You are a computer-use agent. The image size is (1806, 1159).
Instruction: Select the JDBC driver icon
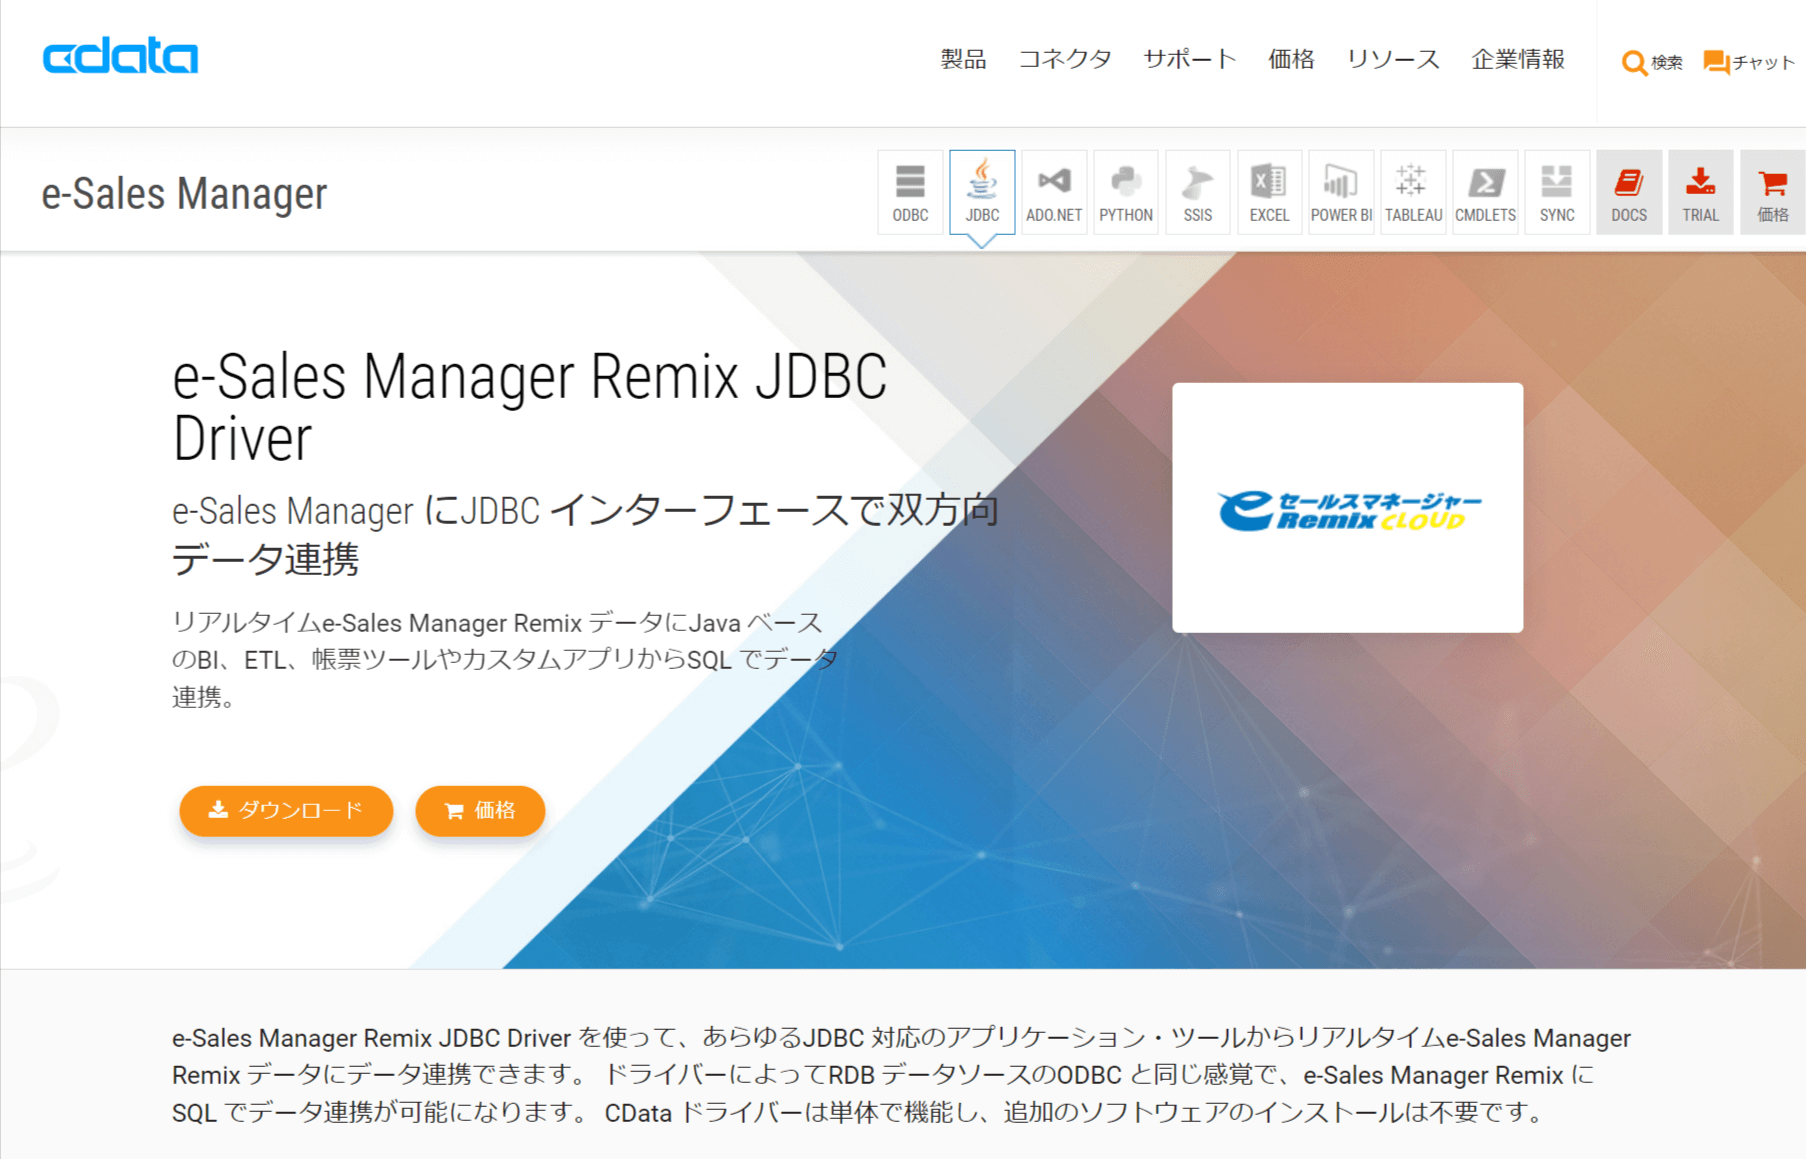pos(982,192)
